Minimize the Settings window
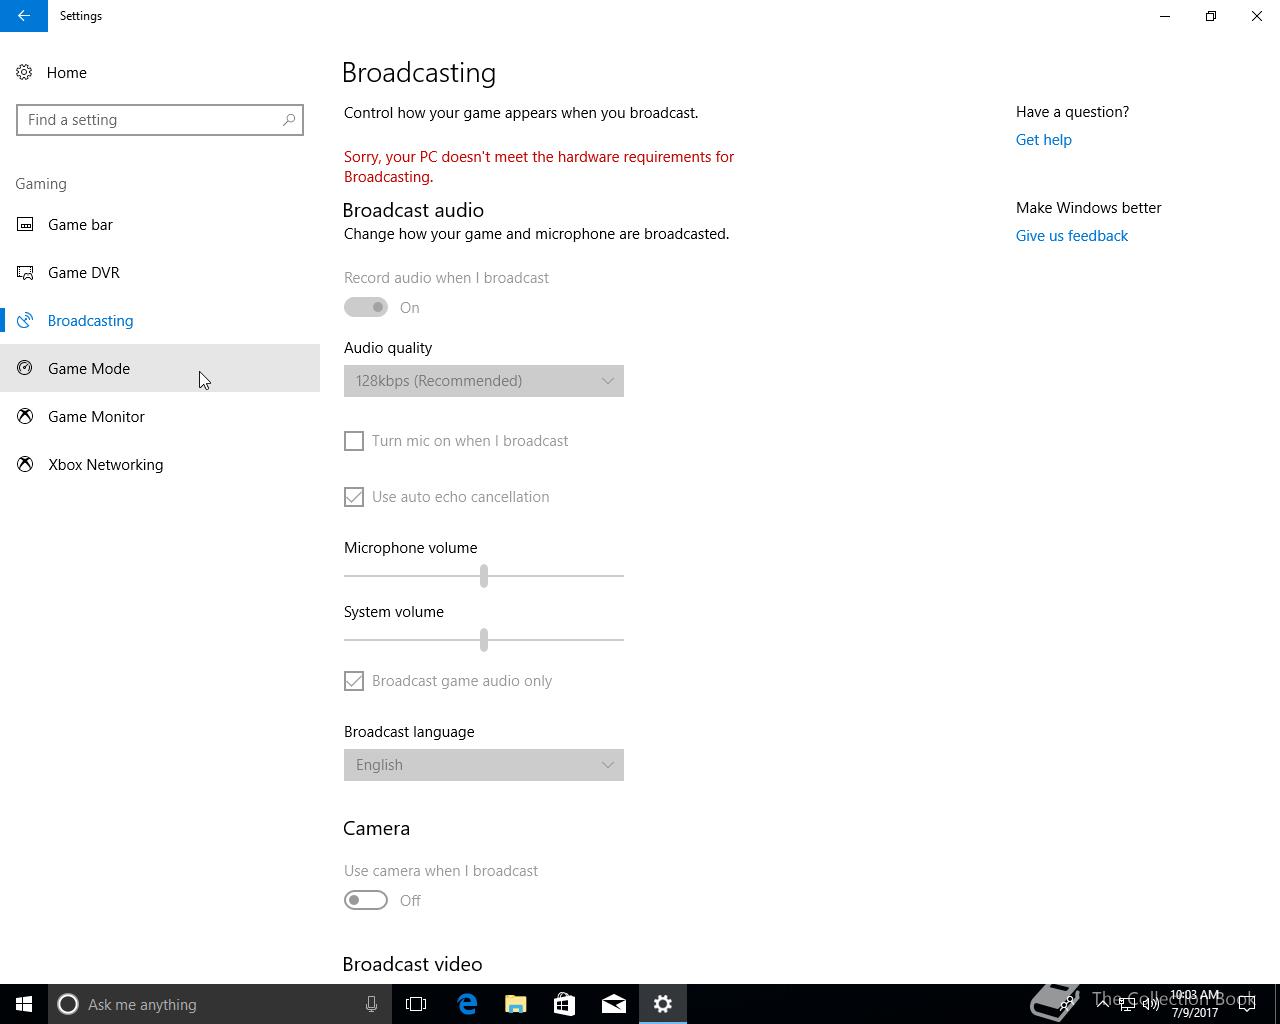1280x1024 pixels. pyautogui.click(x=1165, y=16)
